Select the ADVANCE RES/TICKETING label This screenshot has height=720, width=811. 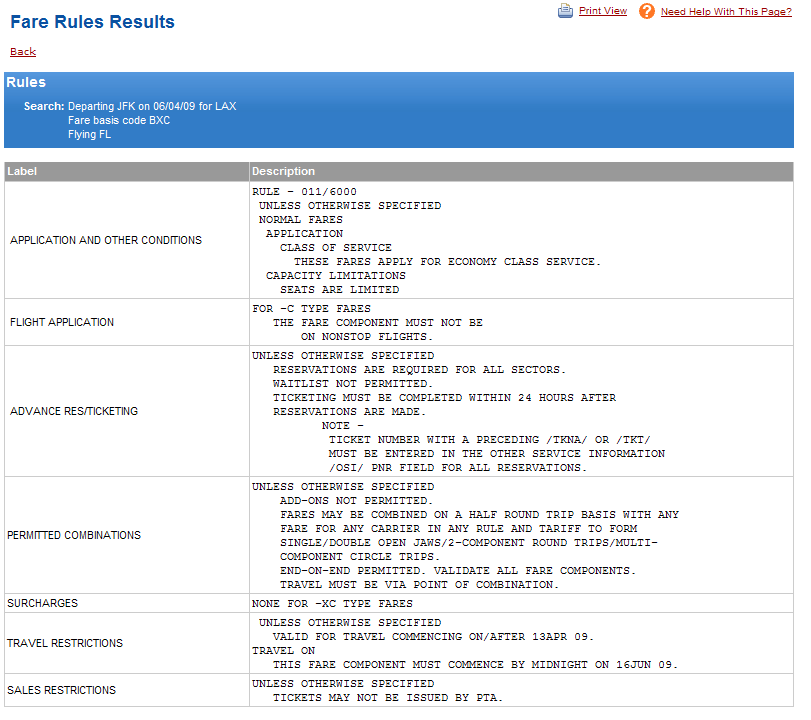74,411
